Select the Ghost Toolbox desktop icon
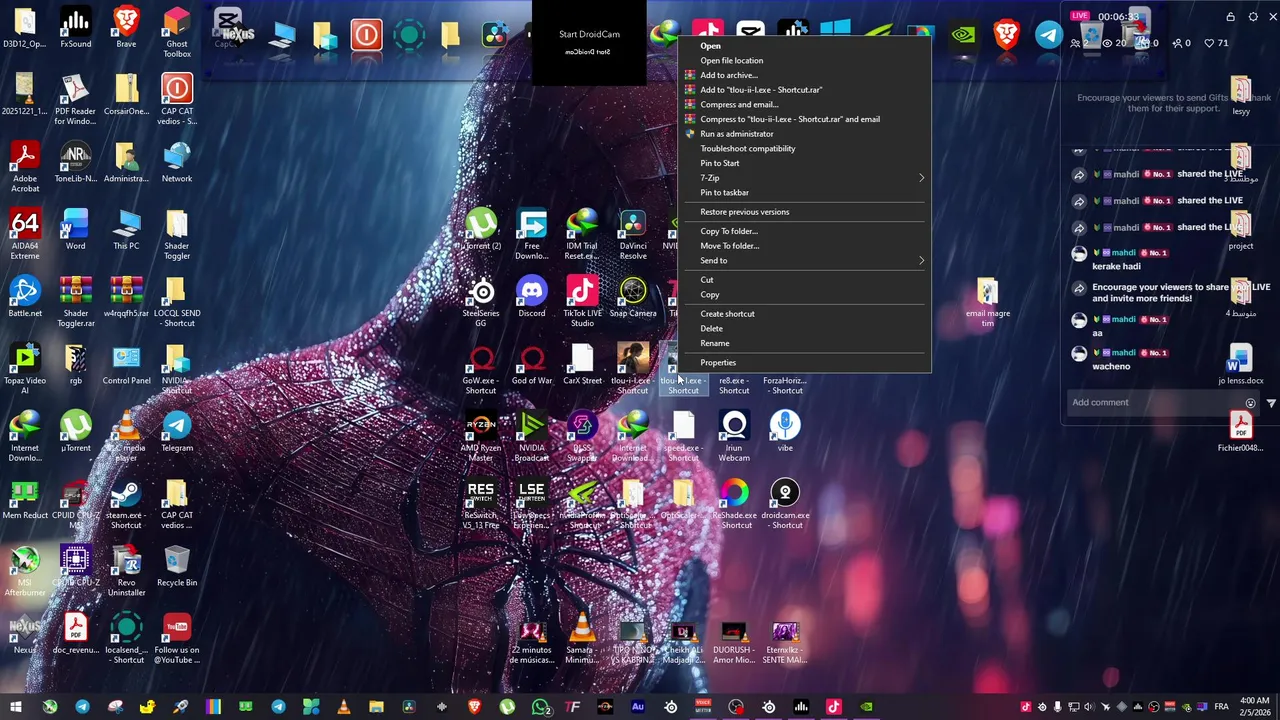 click(x=177, y=33)
